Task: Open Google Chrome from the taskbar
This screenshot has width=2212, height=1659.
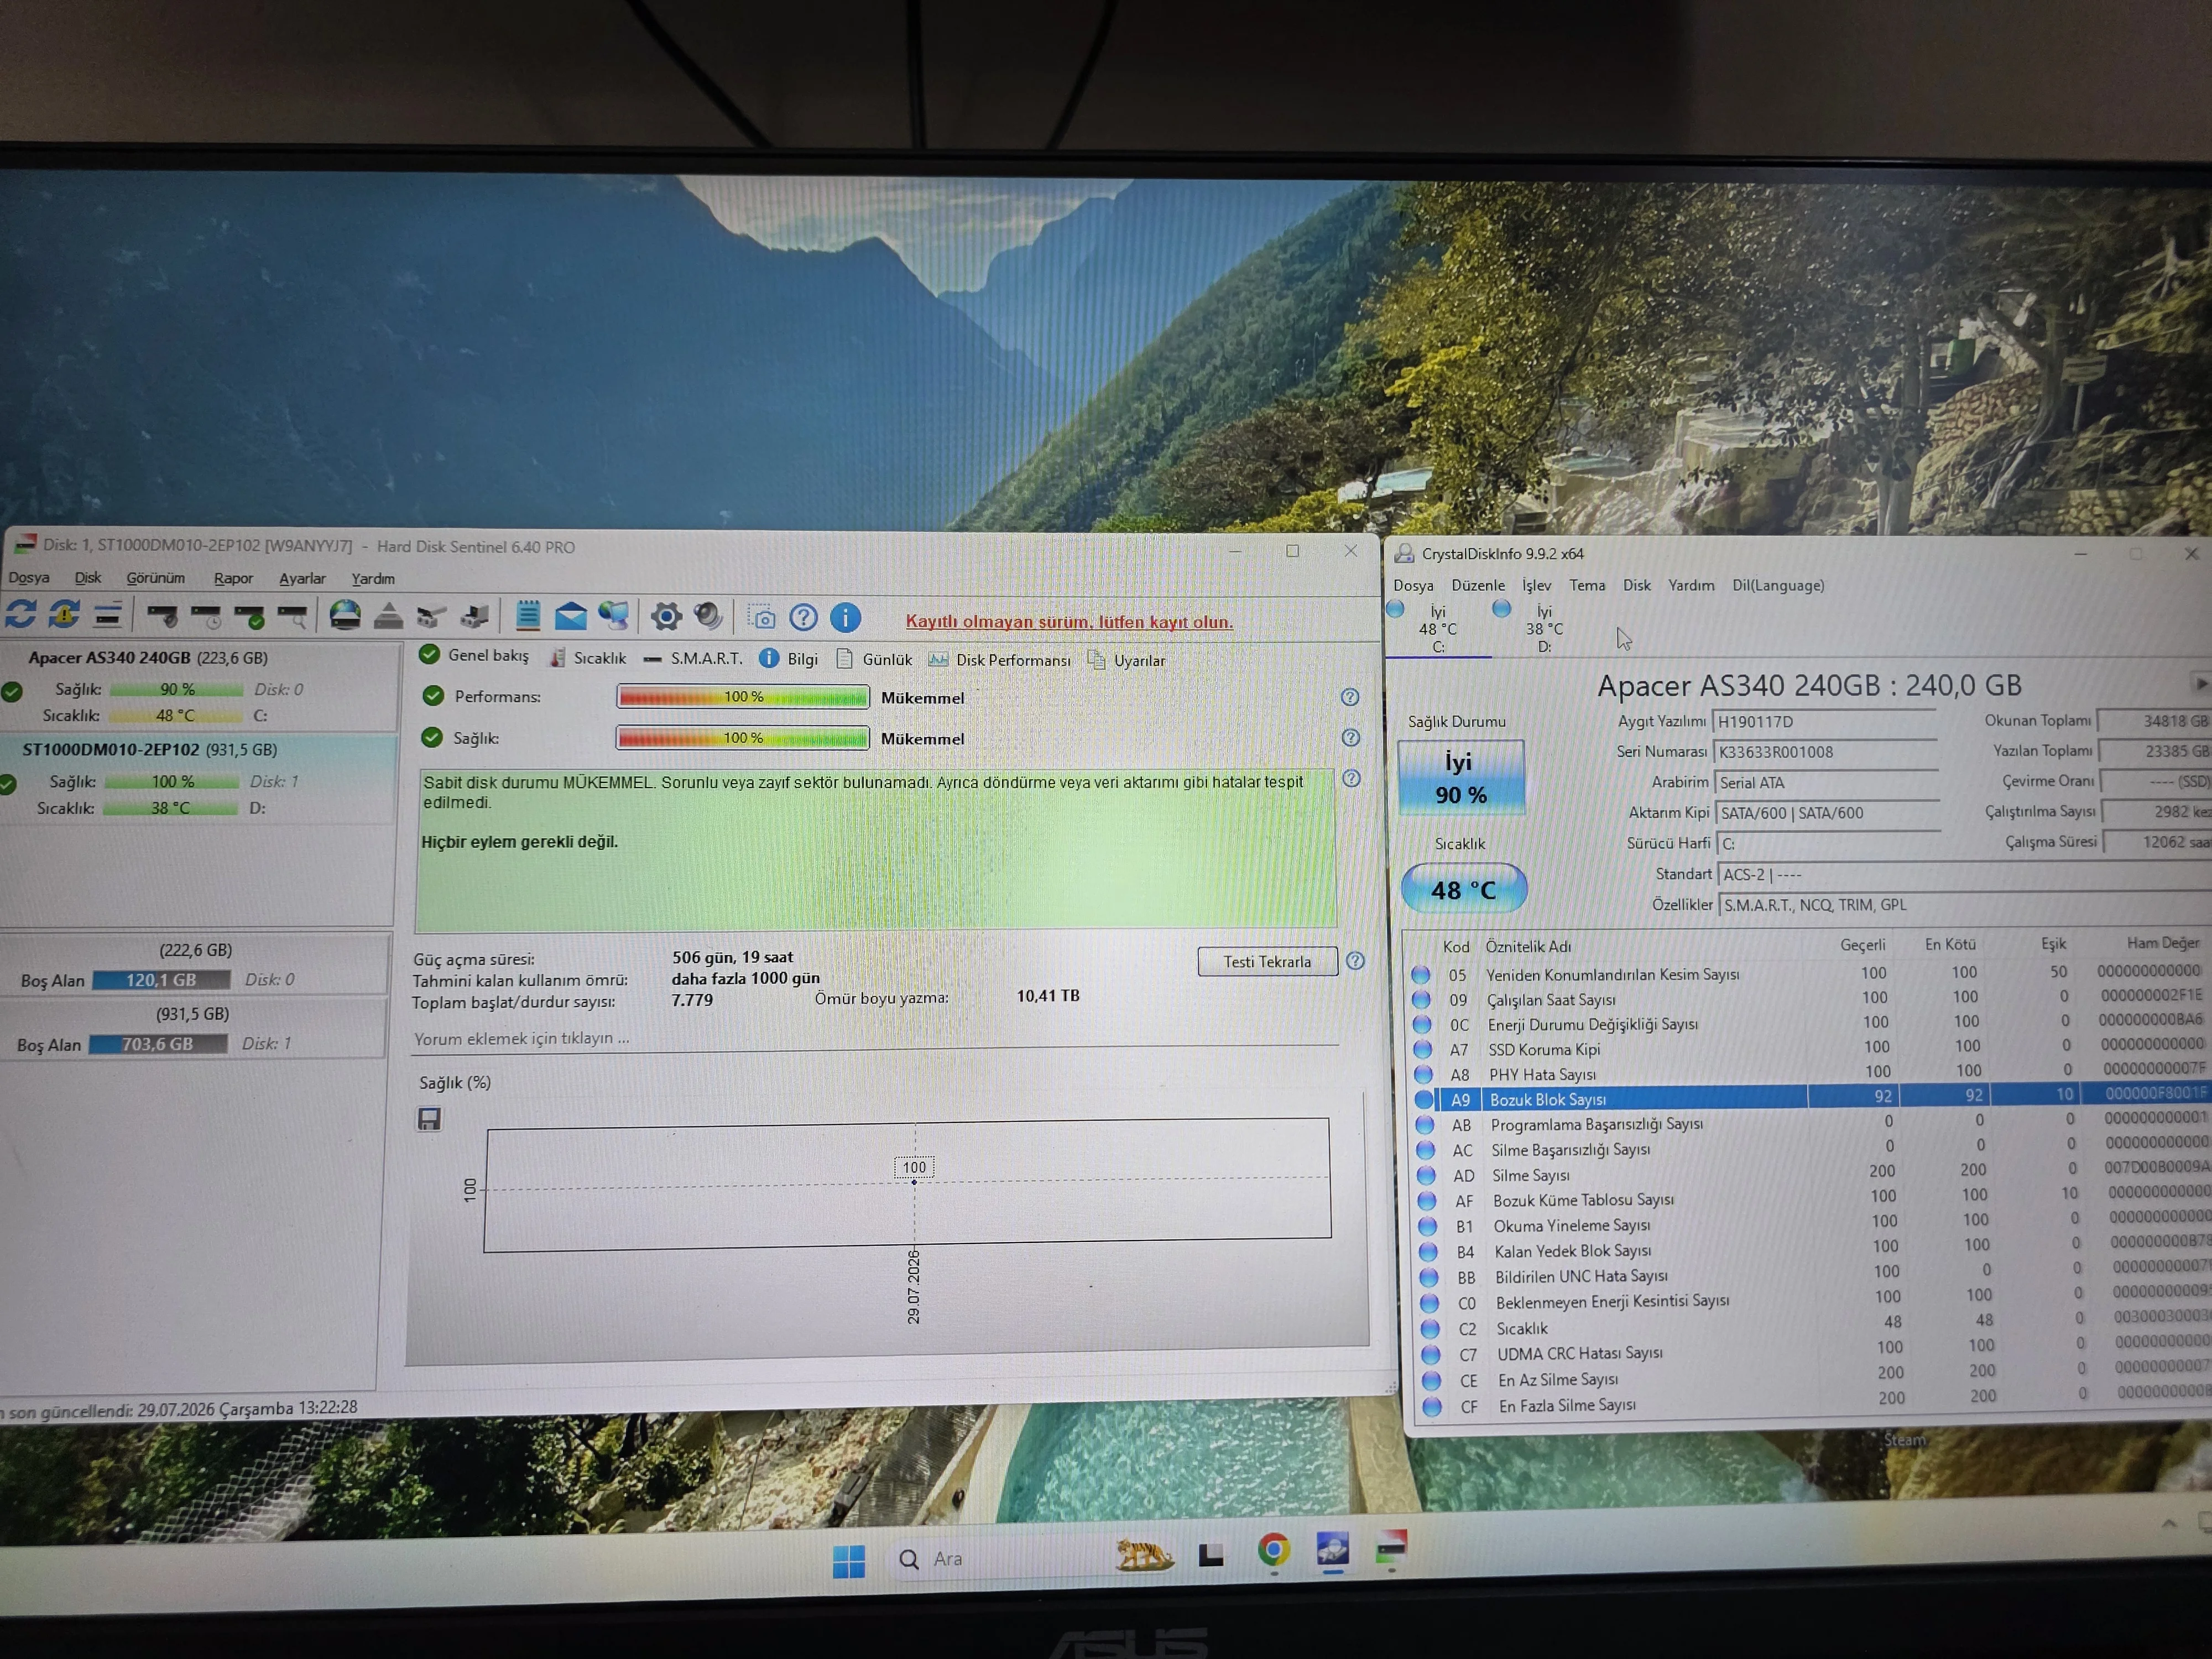Action: click(1273, 1551)
